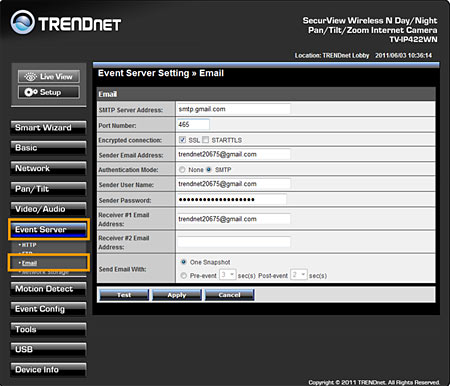
Task: Open the Event Config menu
Action: click(x=48, y=309)
